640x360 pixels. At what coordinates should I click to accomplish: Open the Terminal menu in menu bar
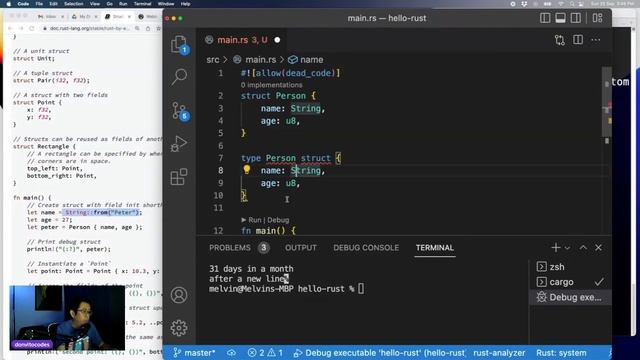point(142,4)
